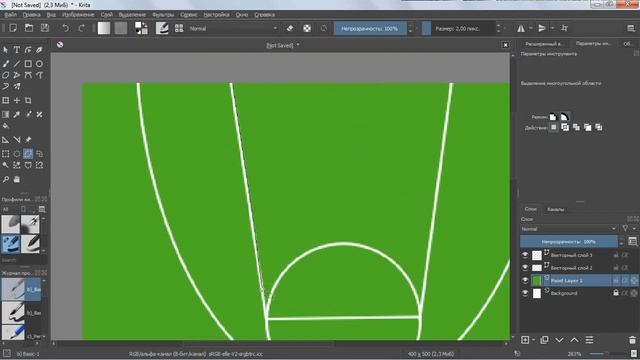Select the Assistant tool
Image resolution: width=640 pixels, height=360 pixels.
tap(6, 140)
